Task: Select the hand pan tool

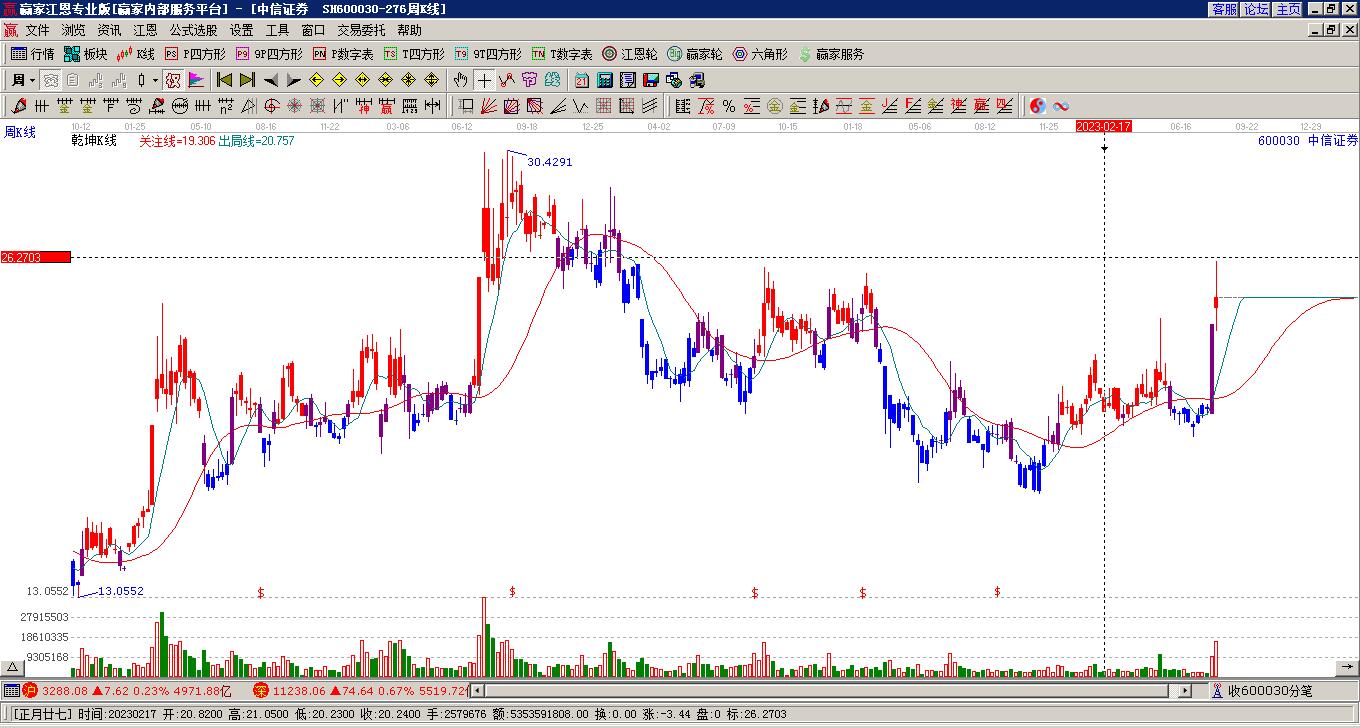Action: [460, 80]
